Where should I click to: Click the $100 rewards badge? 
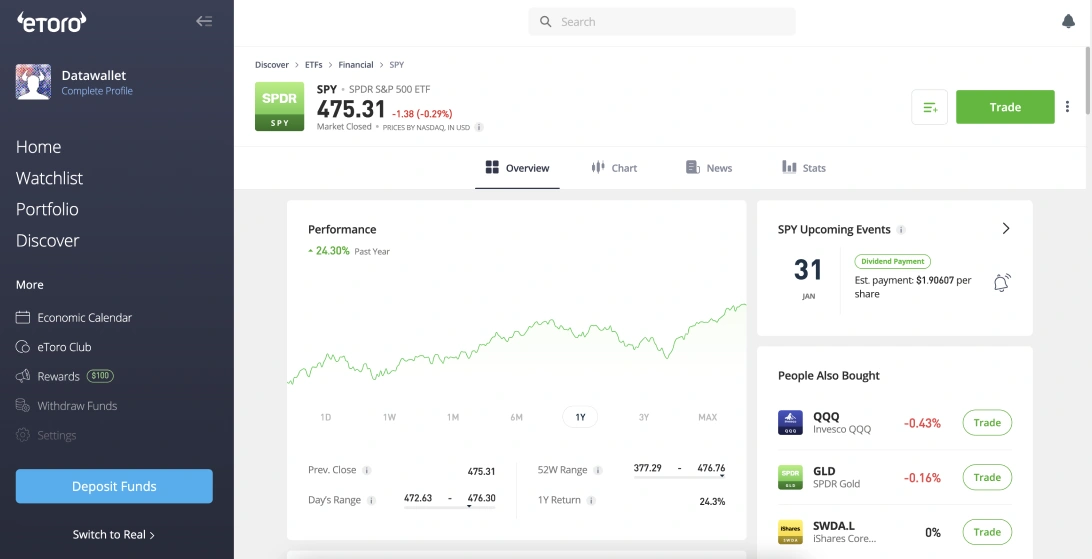point(100,376)
